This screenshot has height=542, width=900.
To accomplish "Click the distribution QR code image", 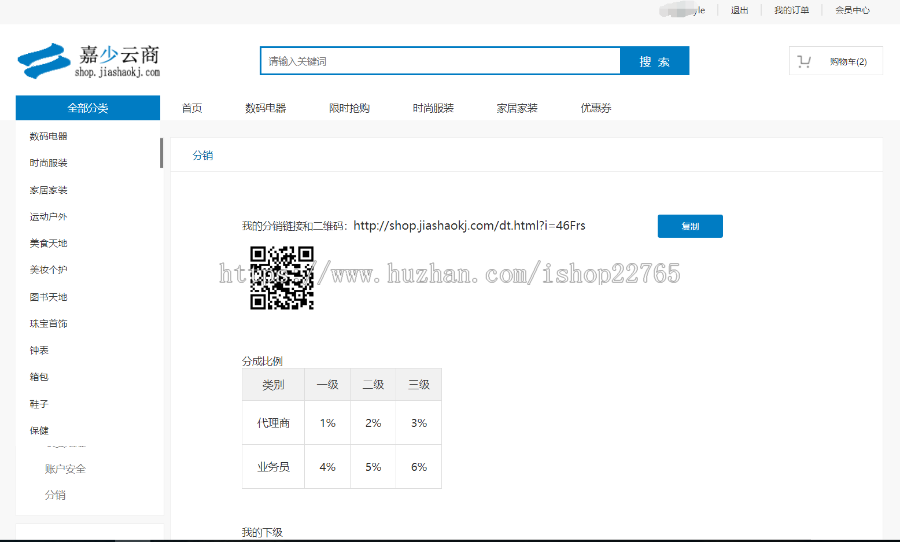I will tap(282, 278).
